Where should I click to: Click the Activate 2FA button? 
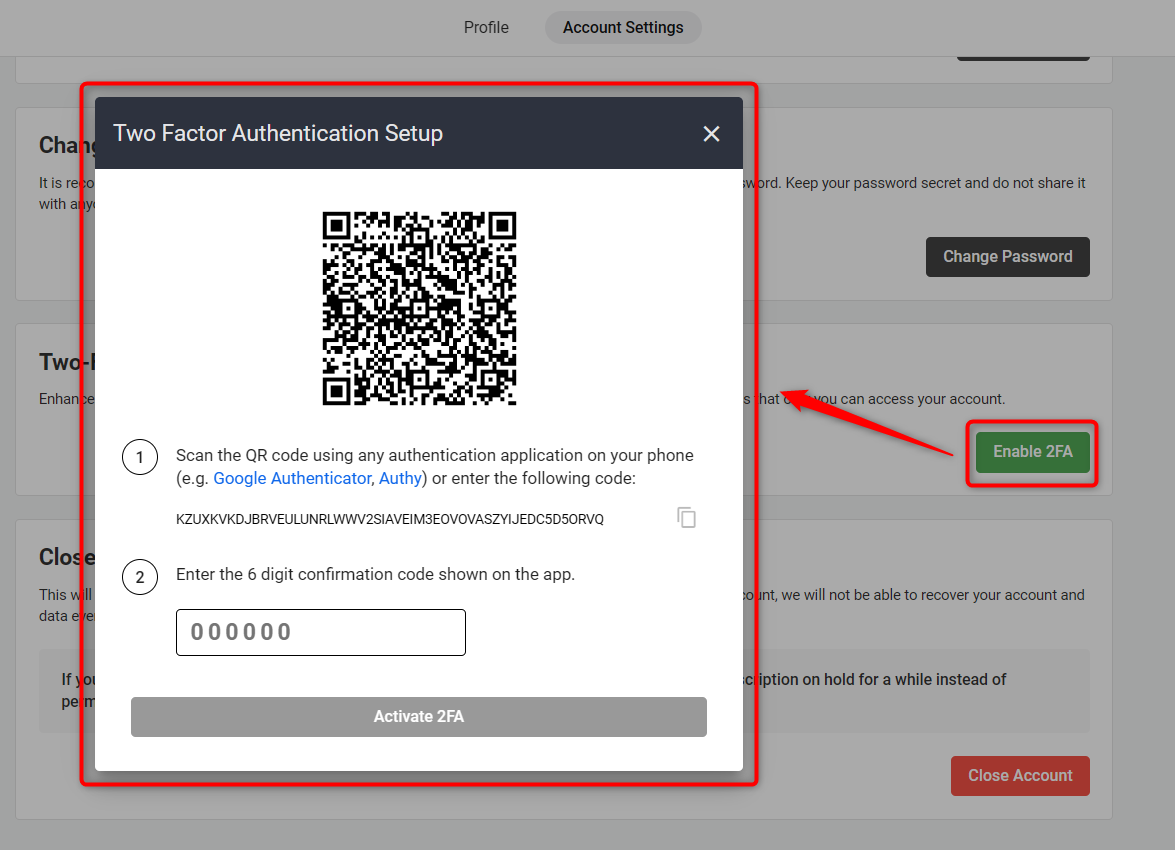[419, 717]
